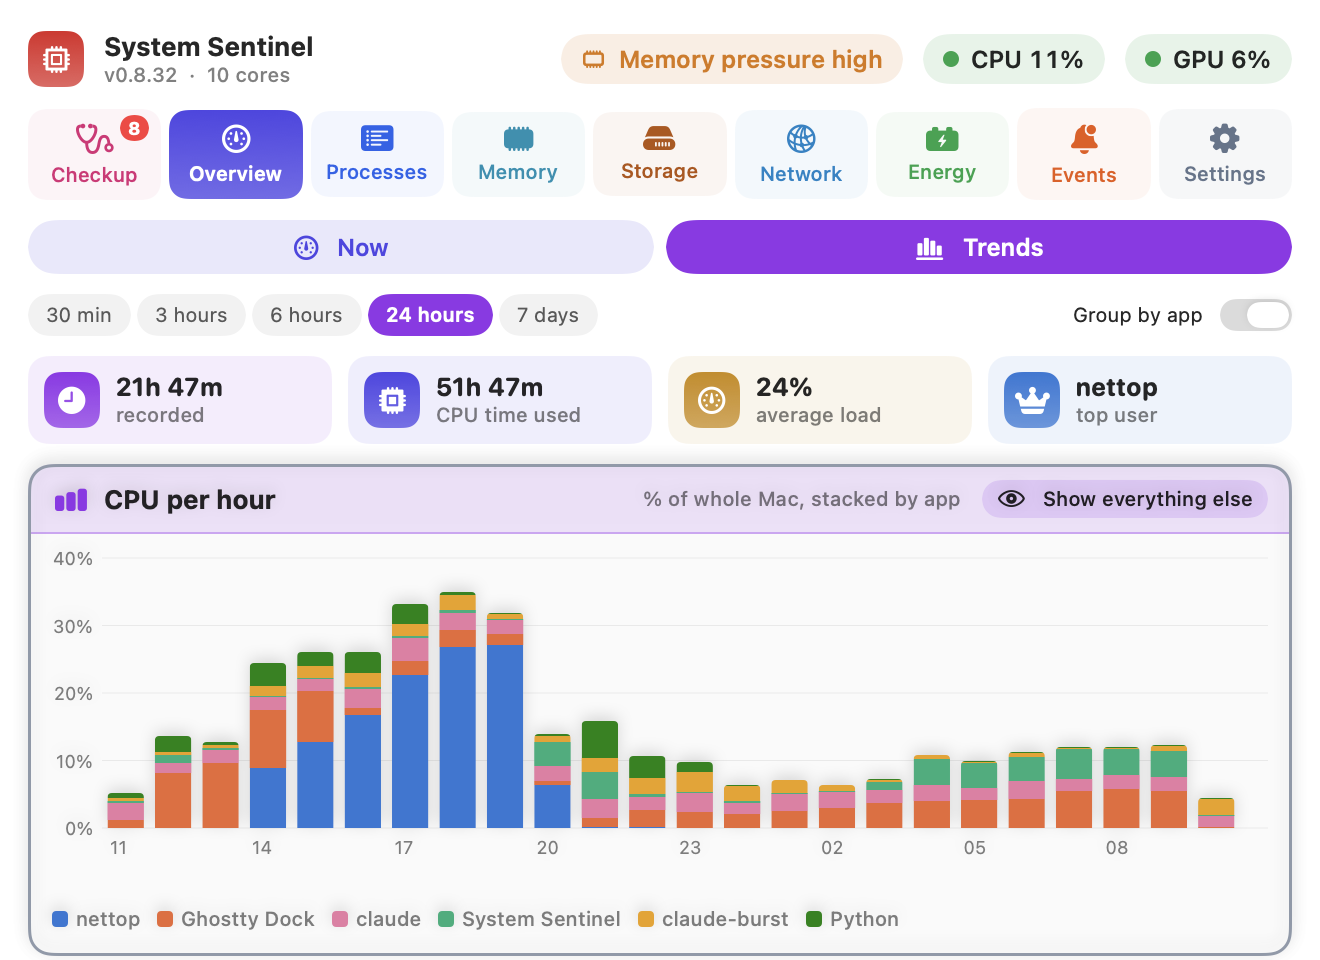Select the 3 hours time range

pyautogui.click(x=191, y=315)
